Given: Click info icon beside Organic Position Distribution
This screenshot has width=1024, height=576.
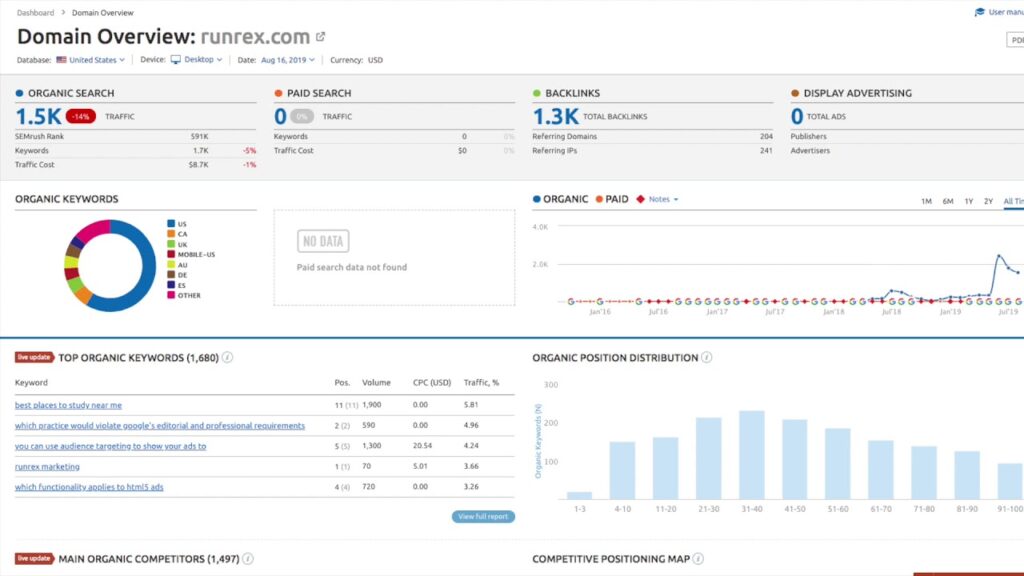Looking at the screenshot, I should pos(707,357).
